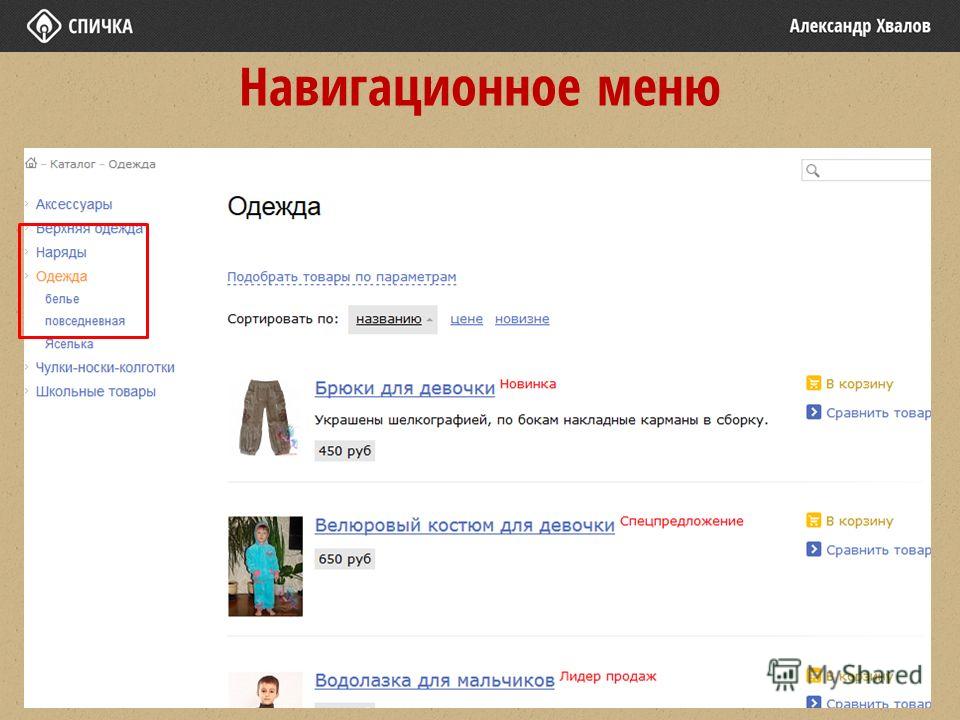Open Школьные товары category
This screenshot has width=960, height=720.
click(96, 391)
